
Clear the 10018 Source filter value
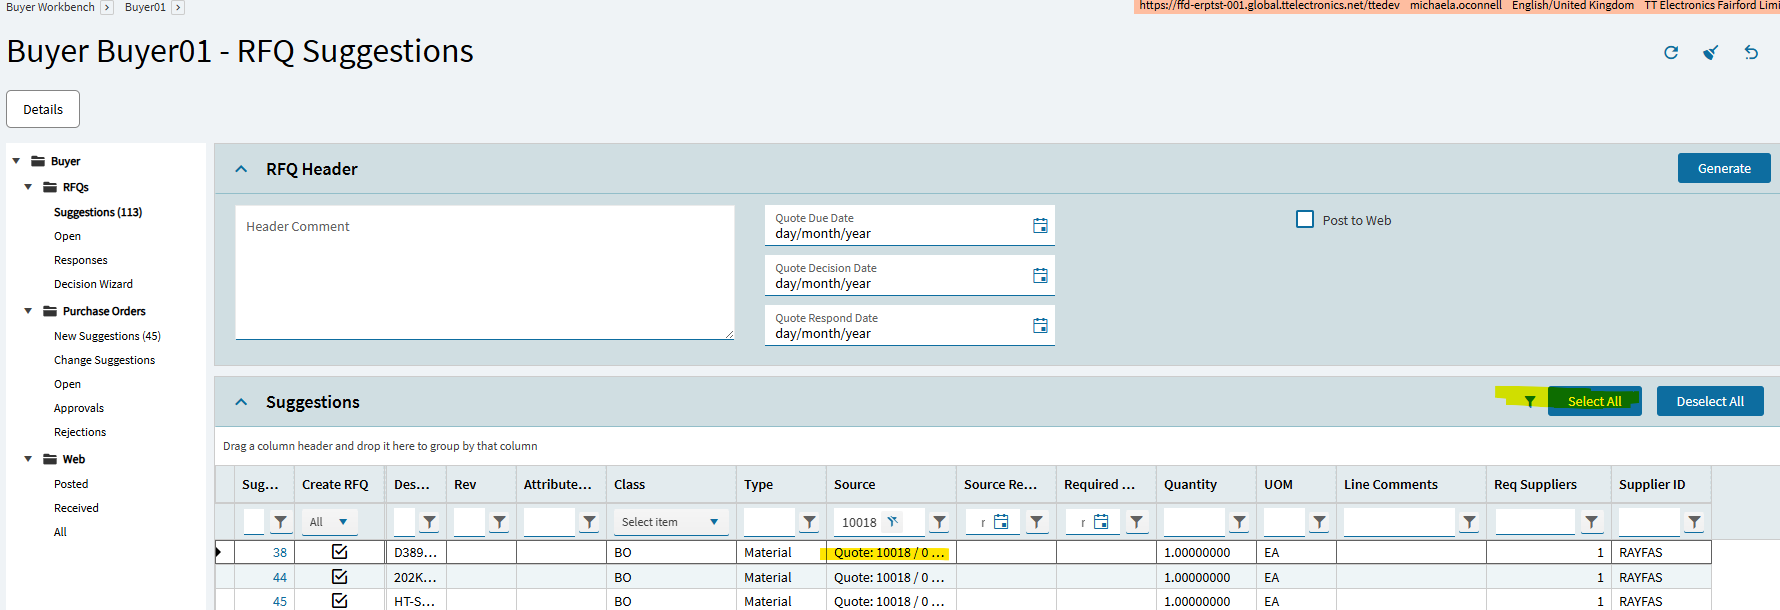893,521
